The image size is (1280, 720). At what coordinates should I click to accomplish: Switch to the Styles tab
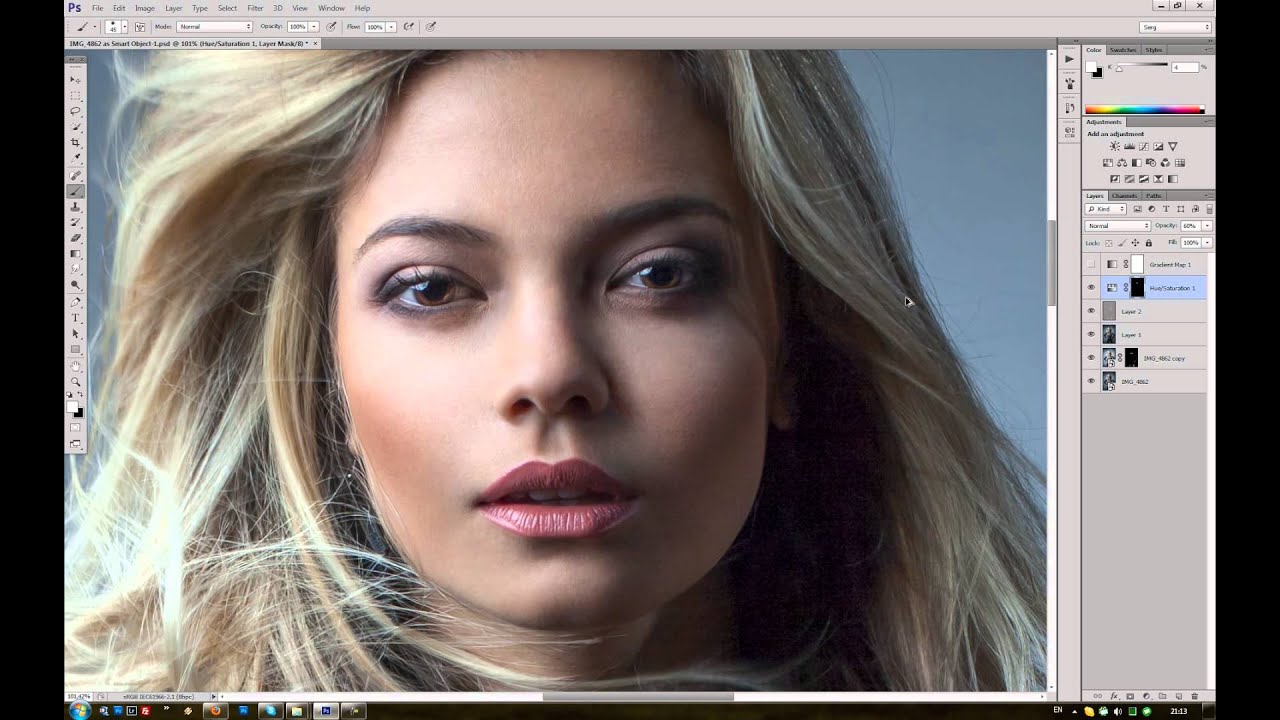point(1154,50)
